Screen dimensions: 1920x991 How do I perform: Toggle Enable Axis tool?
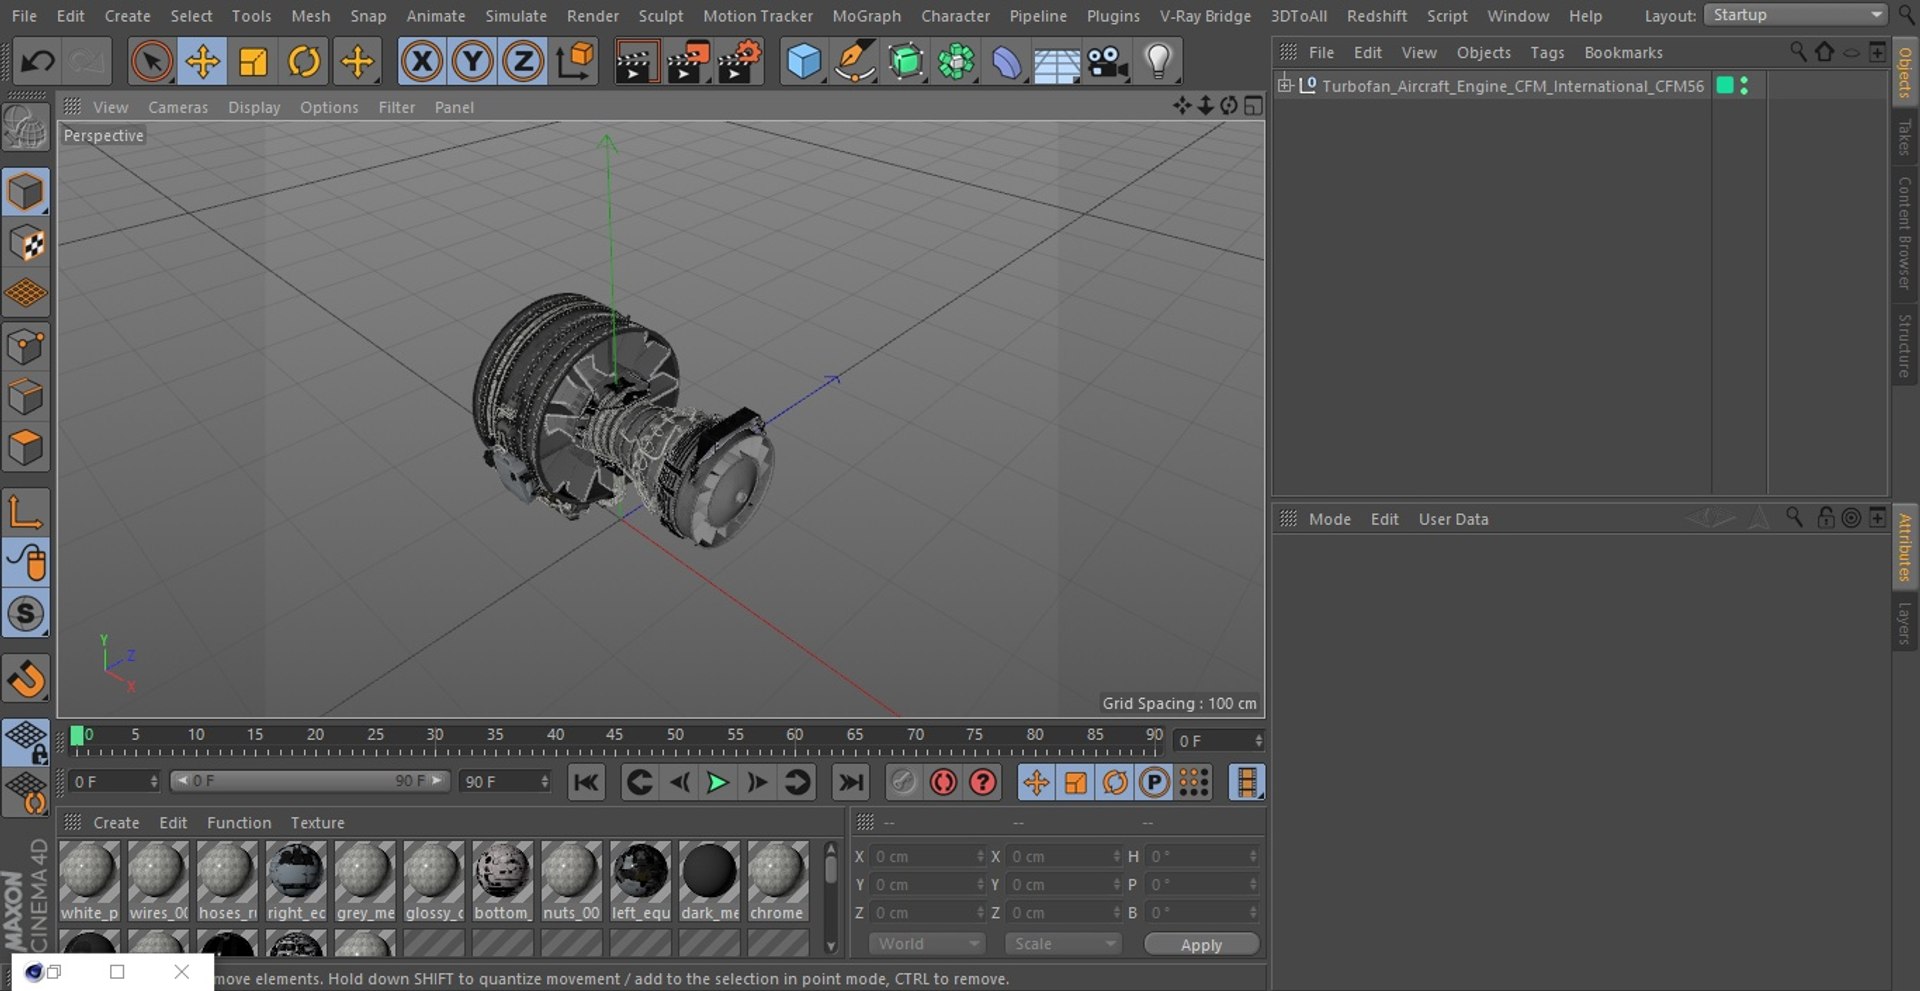26,512
